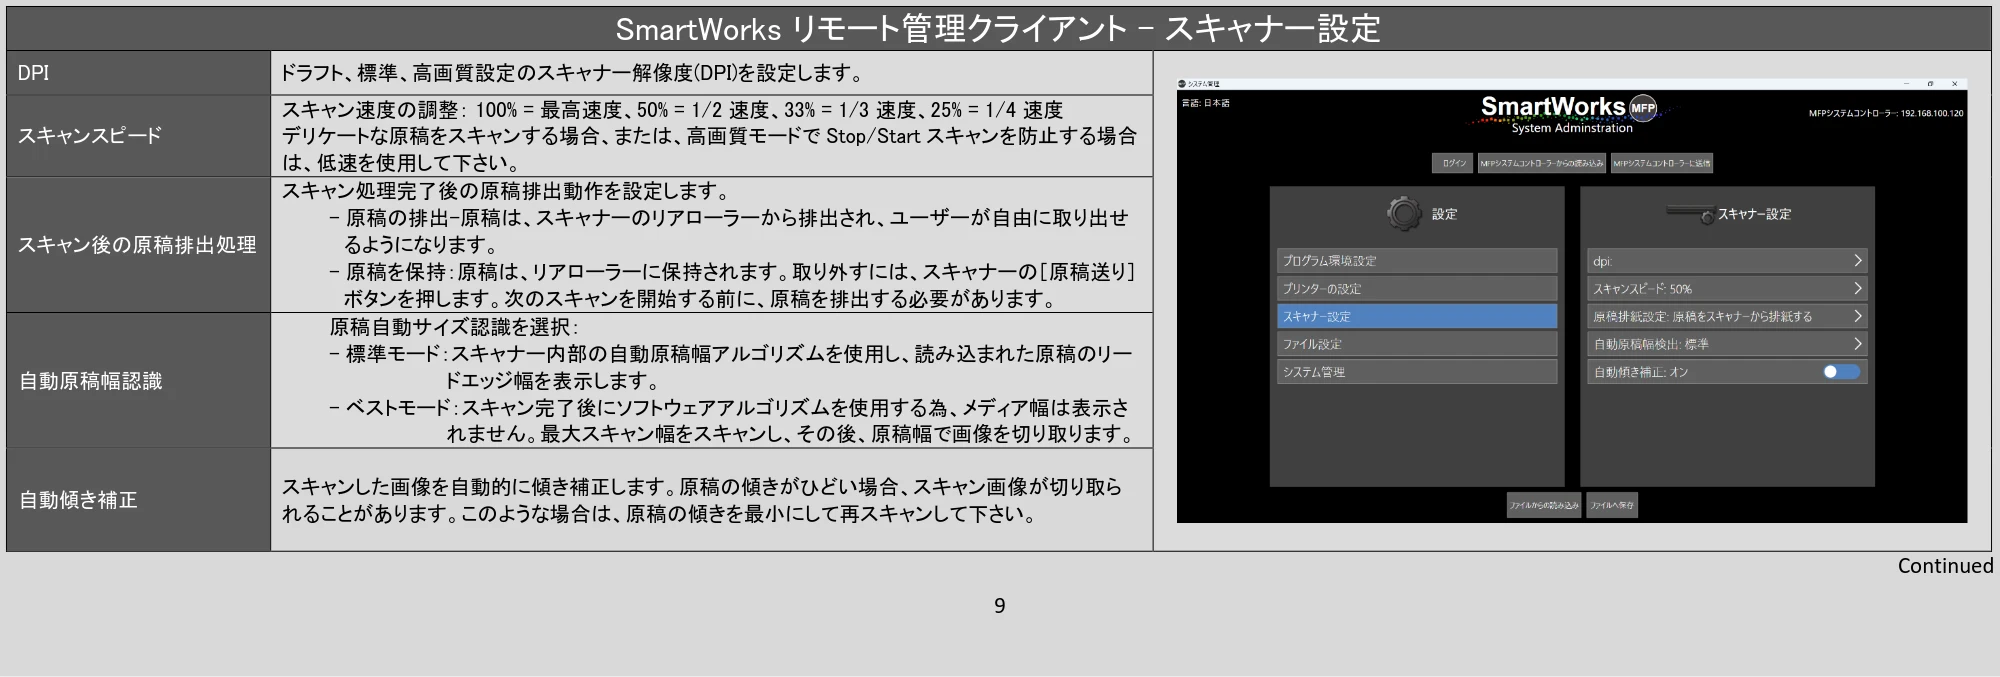Click the 言語: 日本語 language label
Image resolution: width=2000 pixels, height=677 pixels.
coord(1206,103)
